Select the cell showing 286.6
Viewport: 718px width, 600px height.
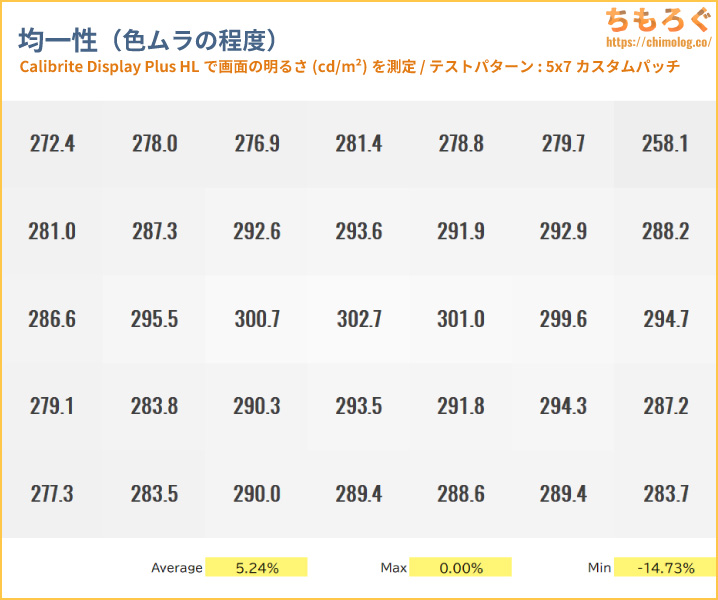[x=52, y=320]
